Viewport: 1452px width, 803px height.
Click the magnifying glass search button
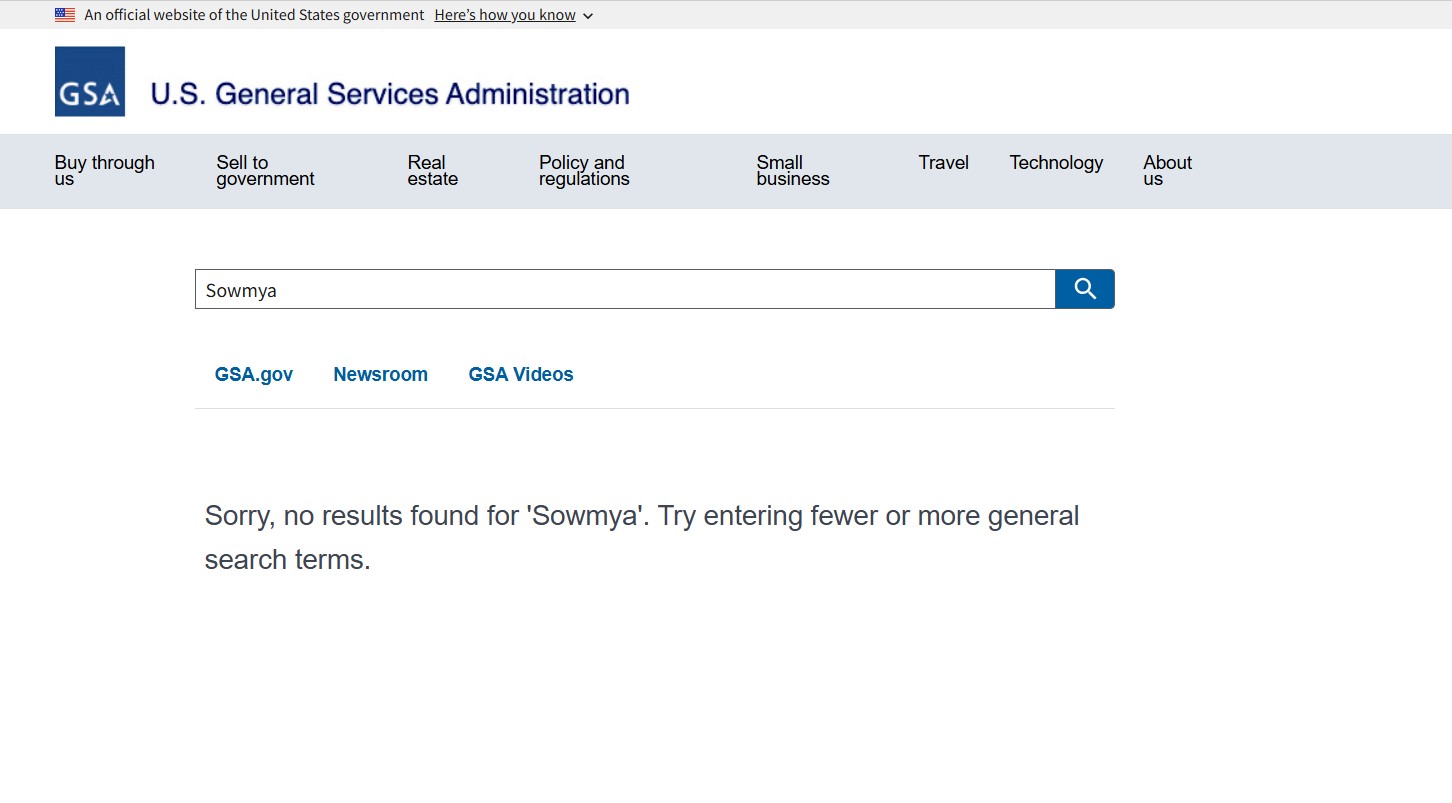pyautogui.click(x=1085, y=289)
